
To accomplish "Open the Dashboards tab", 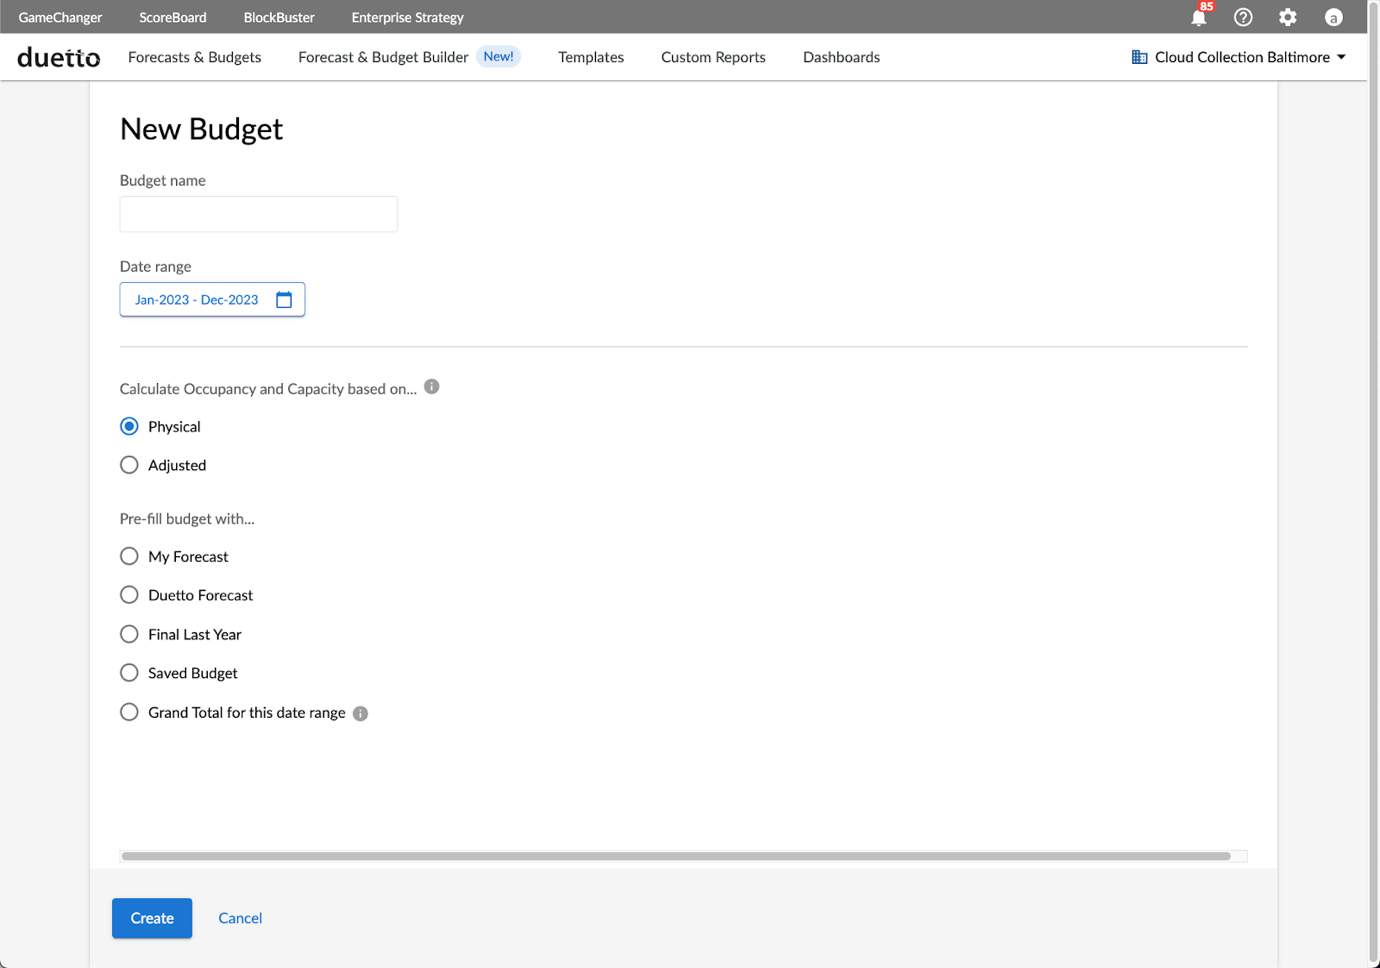I will point(841,57).
